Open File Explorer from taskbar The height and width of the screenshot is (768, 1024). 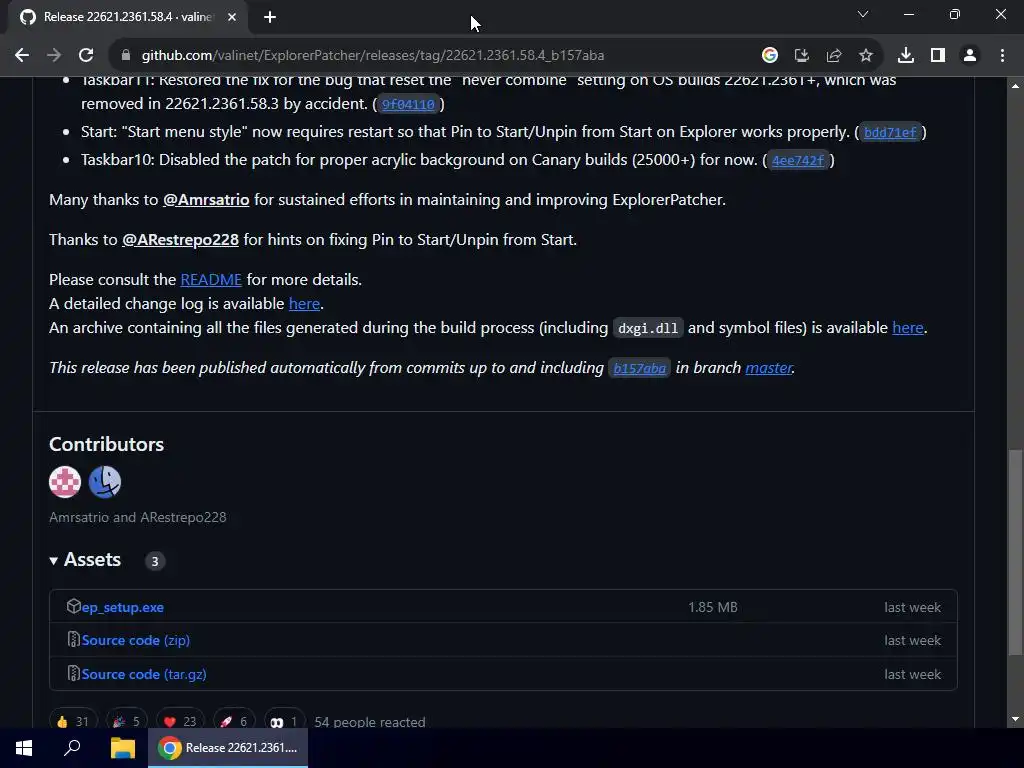click(122, 748)
